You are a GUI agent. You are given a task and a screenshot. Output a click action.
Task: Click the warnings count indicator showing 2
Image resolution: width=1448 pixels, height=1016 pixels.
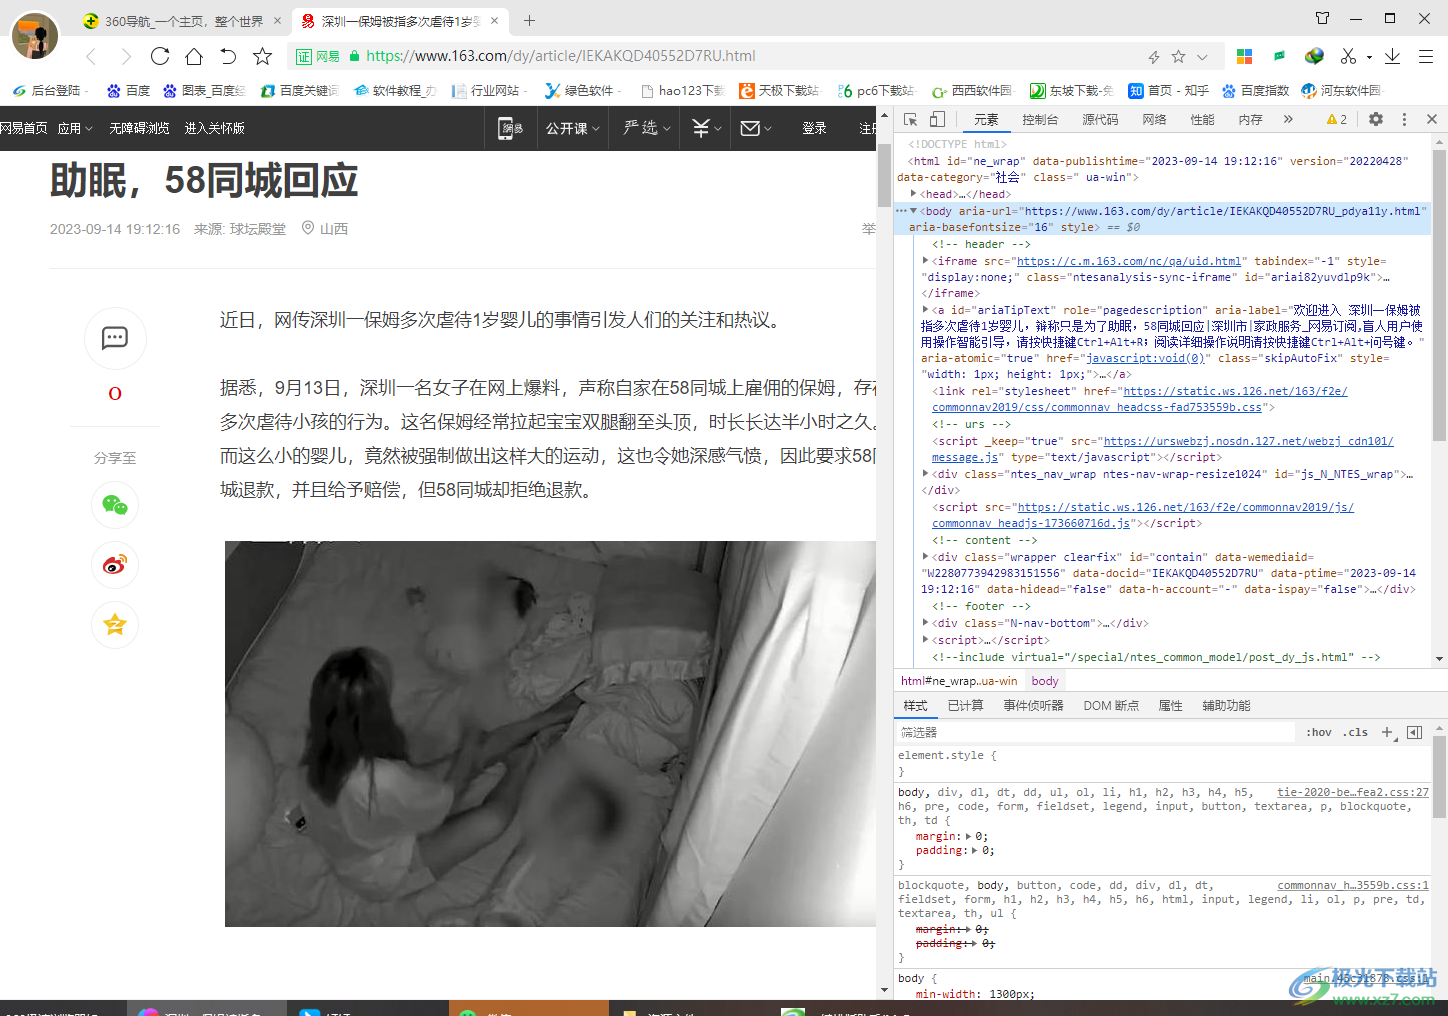point(1336,119)
